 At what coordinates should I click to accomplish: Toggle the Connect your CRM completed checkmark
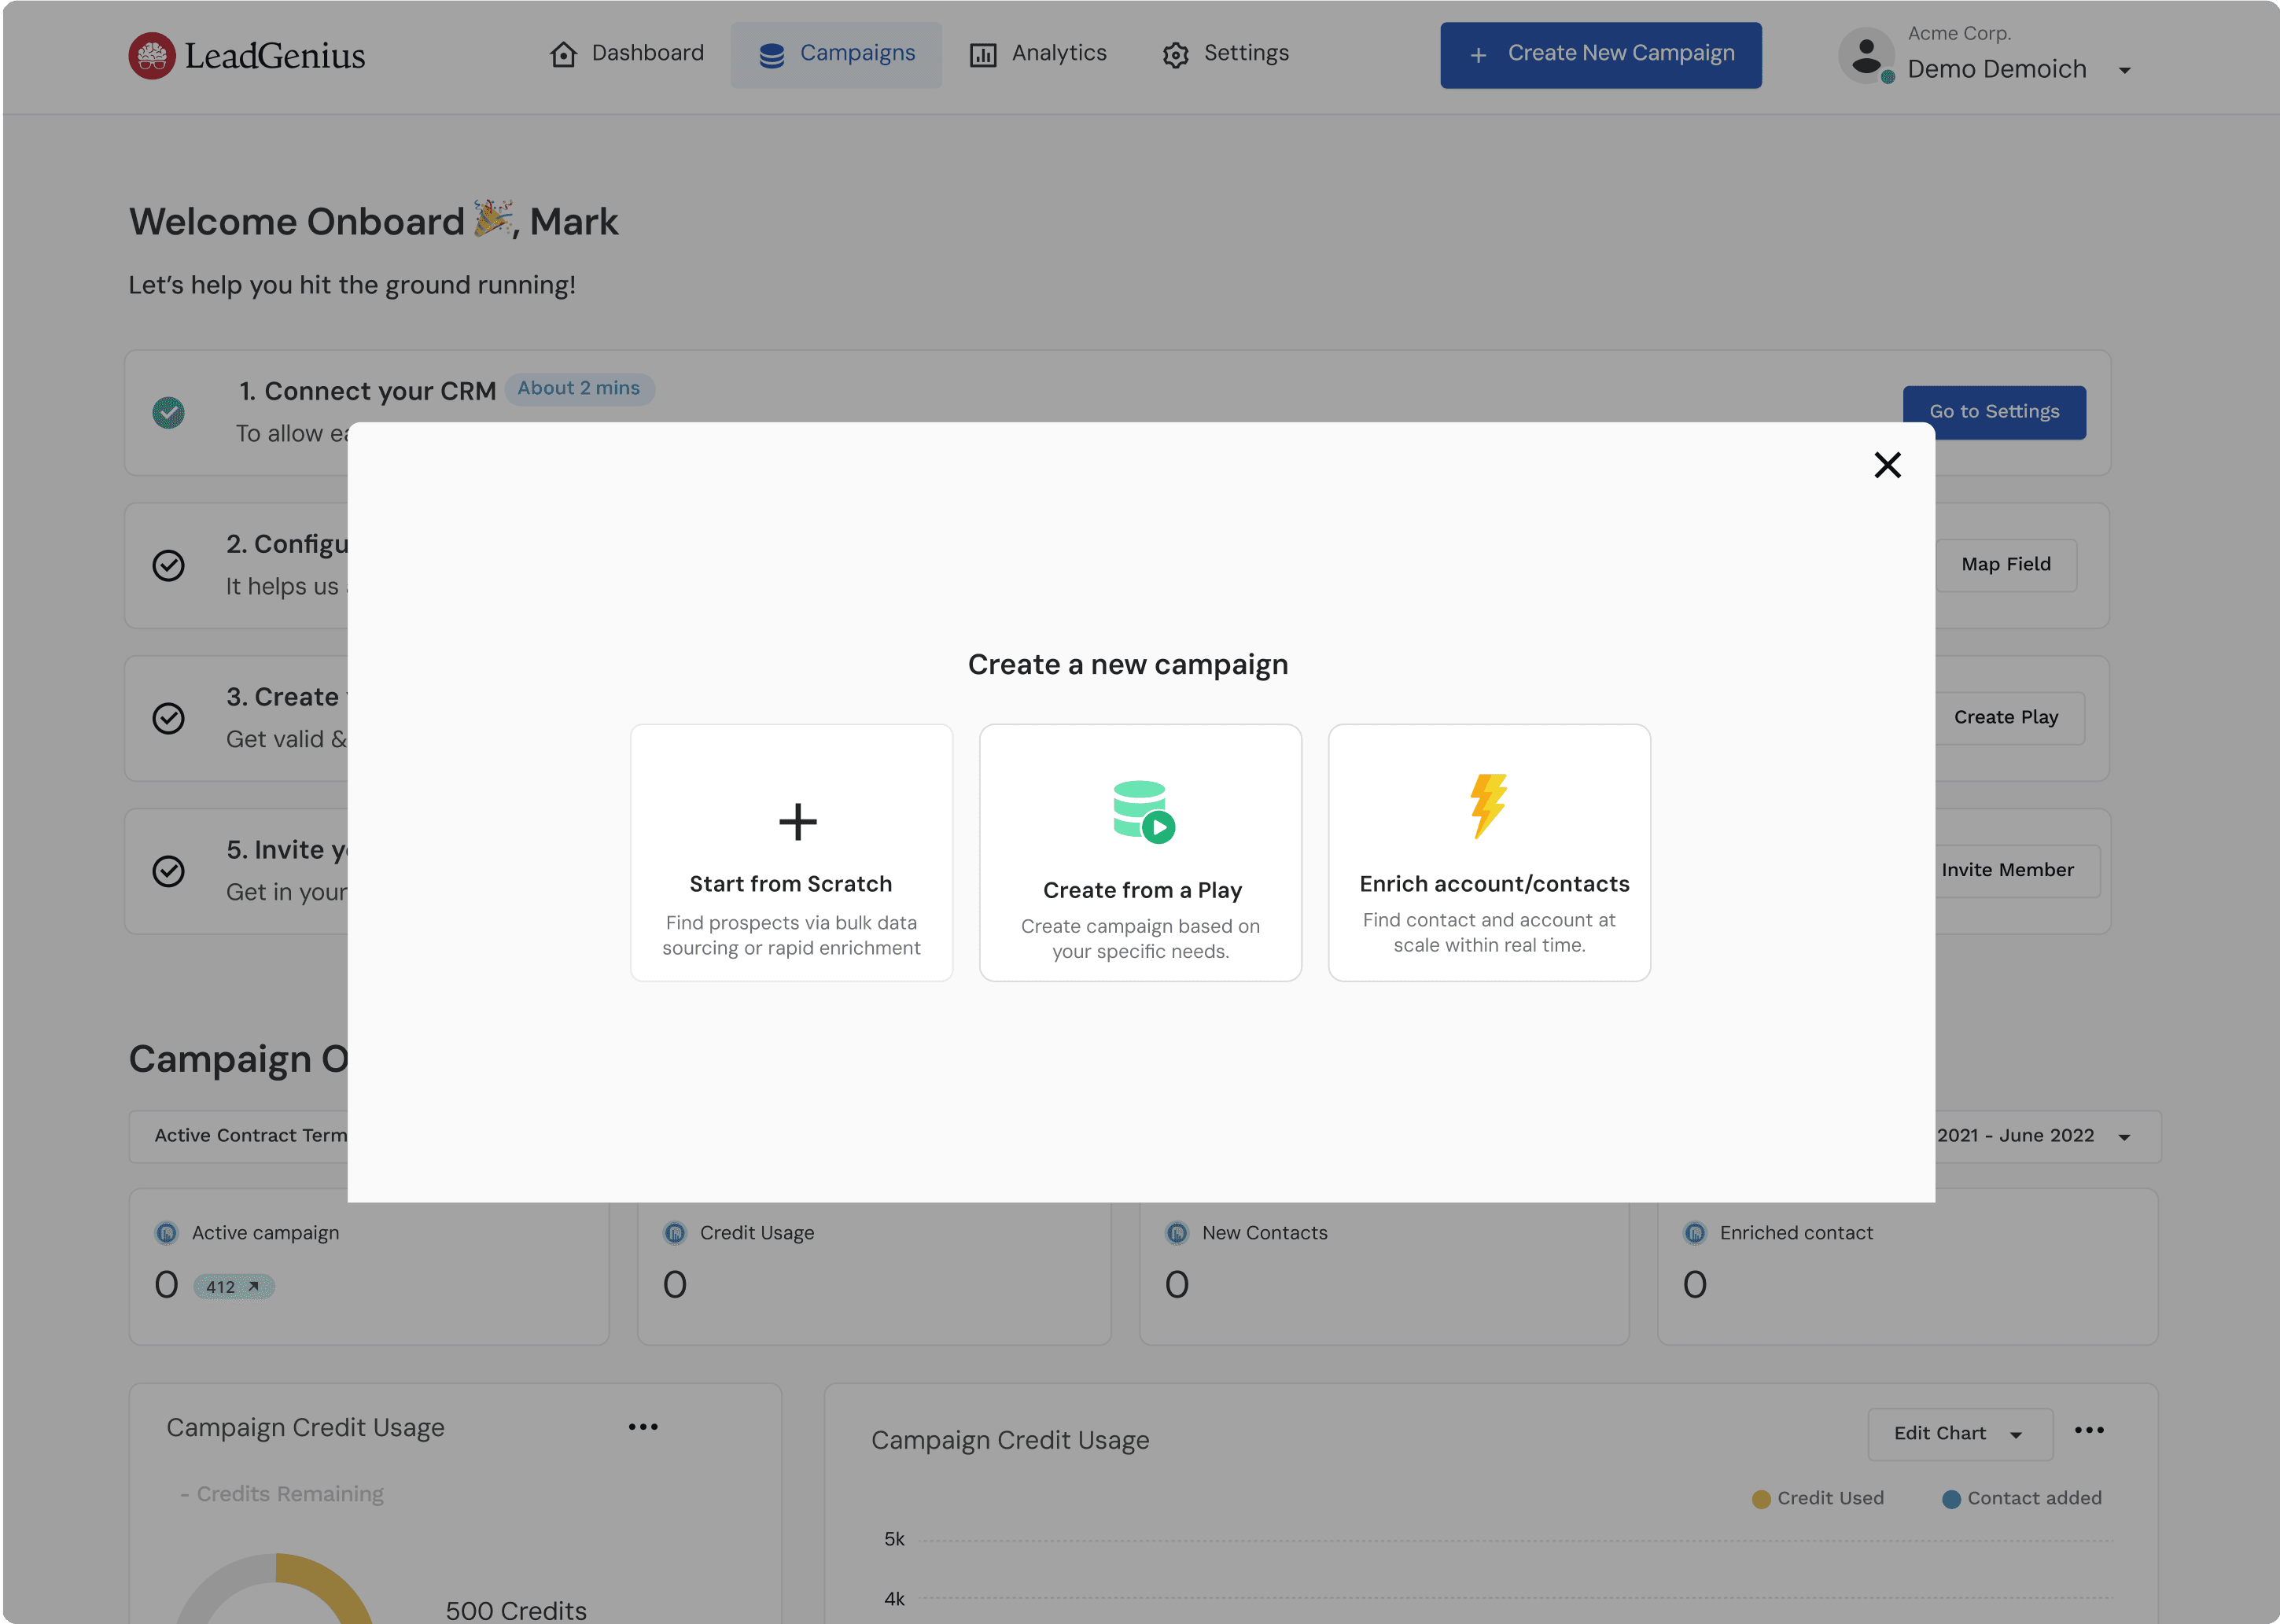(168, 412)
